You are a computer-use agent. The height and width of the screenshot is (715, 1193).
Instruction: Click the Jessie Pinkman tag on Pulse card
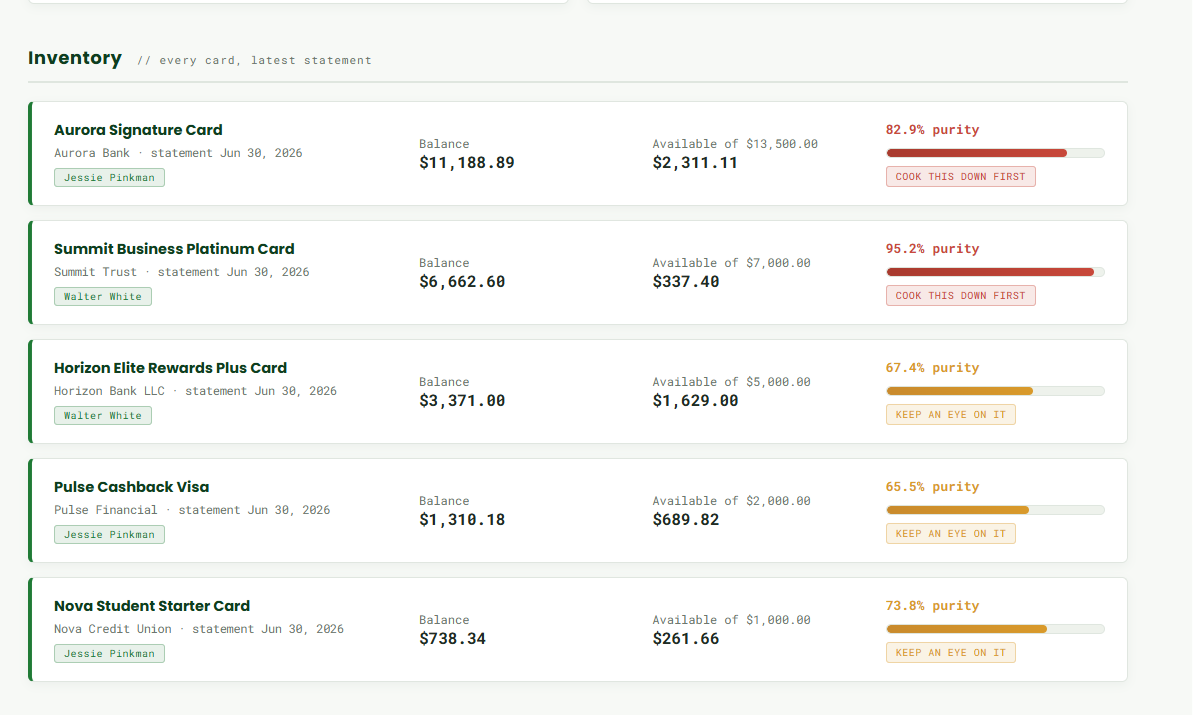point(110,534)
